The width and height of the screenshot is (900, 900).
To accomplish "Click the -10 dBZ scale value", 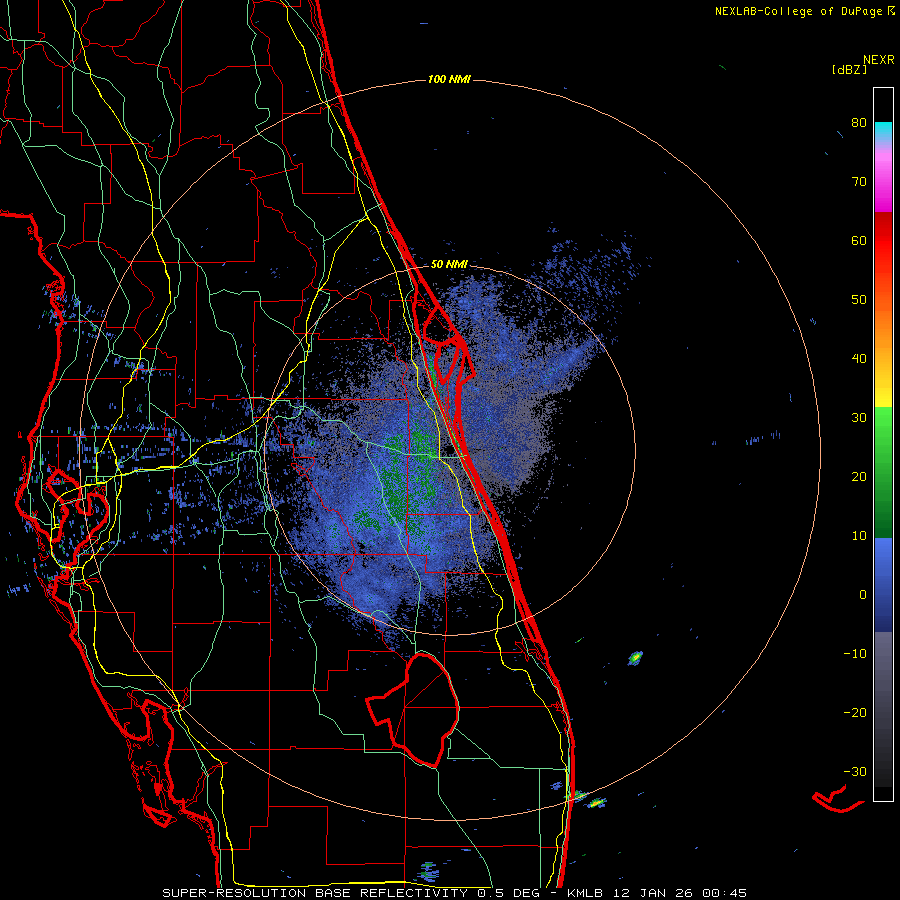I will [x=855, y=654].
